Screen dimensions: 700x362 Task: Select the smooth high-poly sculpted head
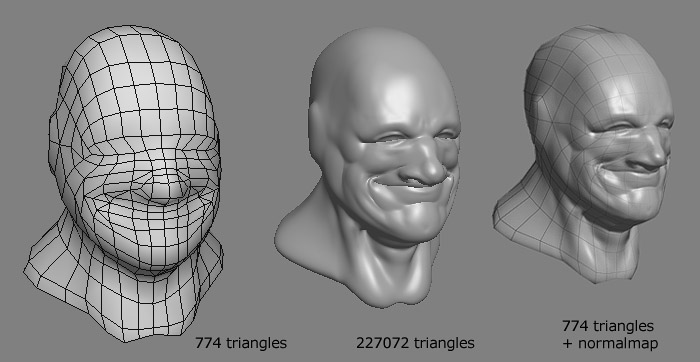pyautogui.click(x=367, y=167)
